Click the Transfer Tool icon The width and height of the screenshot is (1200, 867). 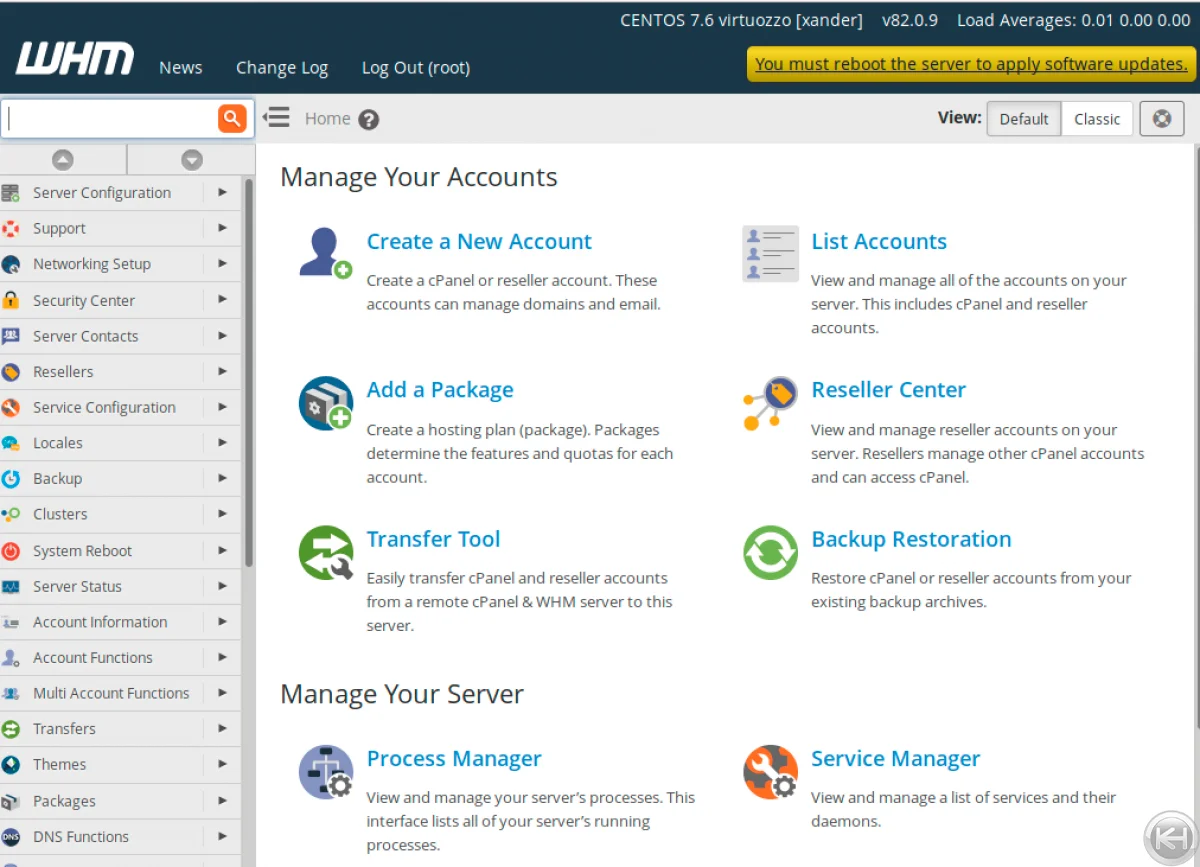(x=325, y=552)
